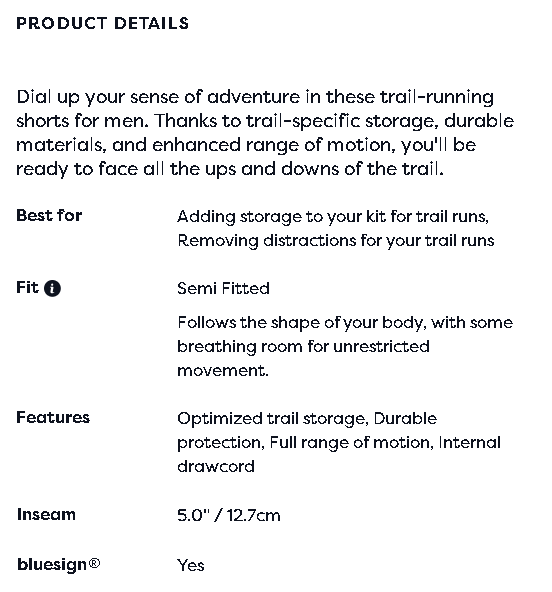Screen dimensions: 552x592
Task: Click the PRODUCT DETAILS heading
Action: [102, 23]
